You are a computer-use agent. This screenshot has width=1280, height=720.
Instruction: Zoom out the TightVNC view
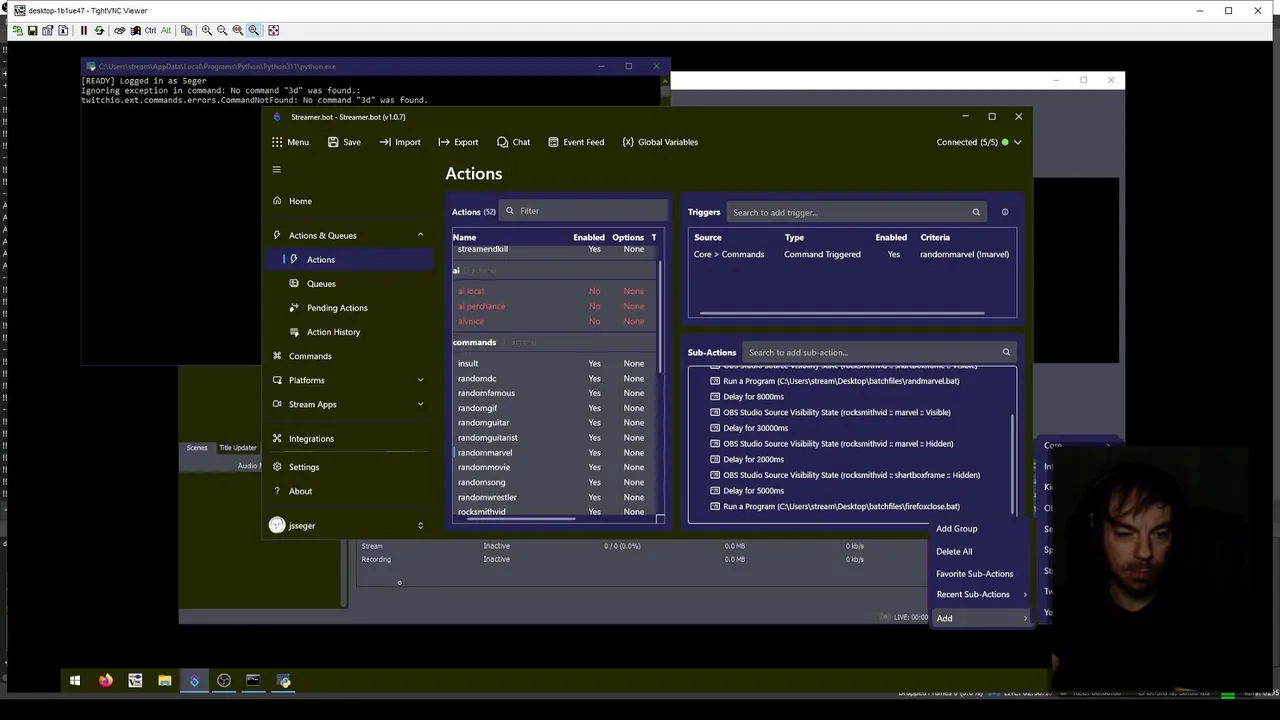tap(222, 31)
